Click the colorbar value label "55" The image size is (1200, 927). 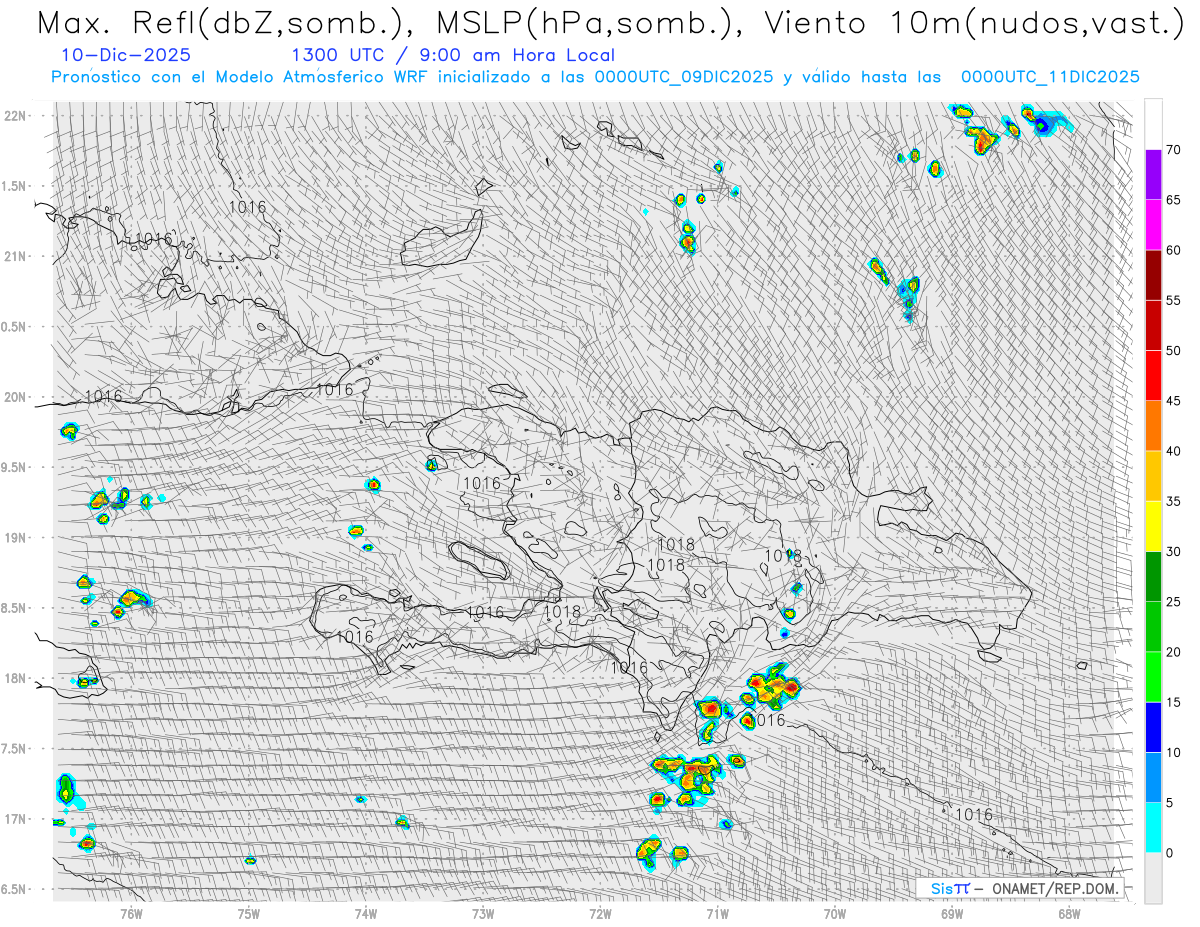click(1173, 300)
